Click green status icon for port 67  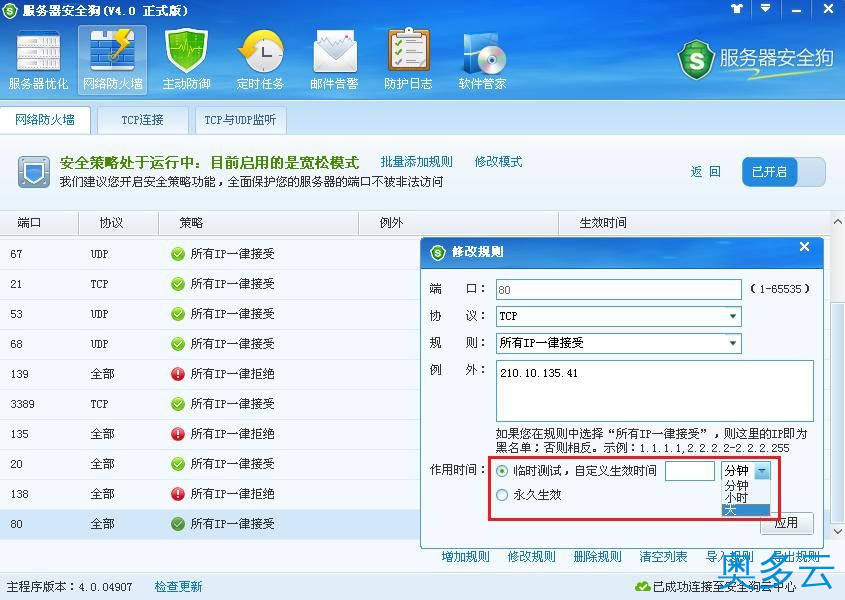coord(178,254)
